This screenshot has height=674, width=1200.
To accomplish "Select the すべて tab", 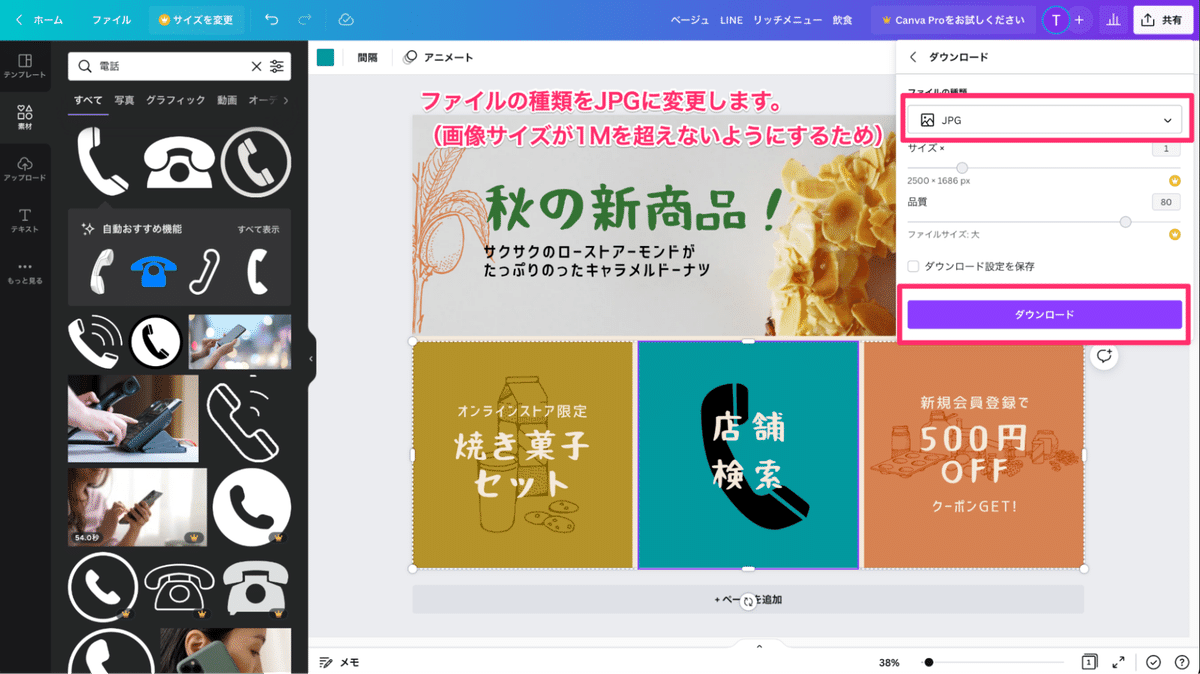I will pos(88,100).
